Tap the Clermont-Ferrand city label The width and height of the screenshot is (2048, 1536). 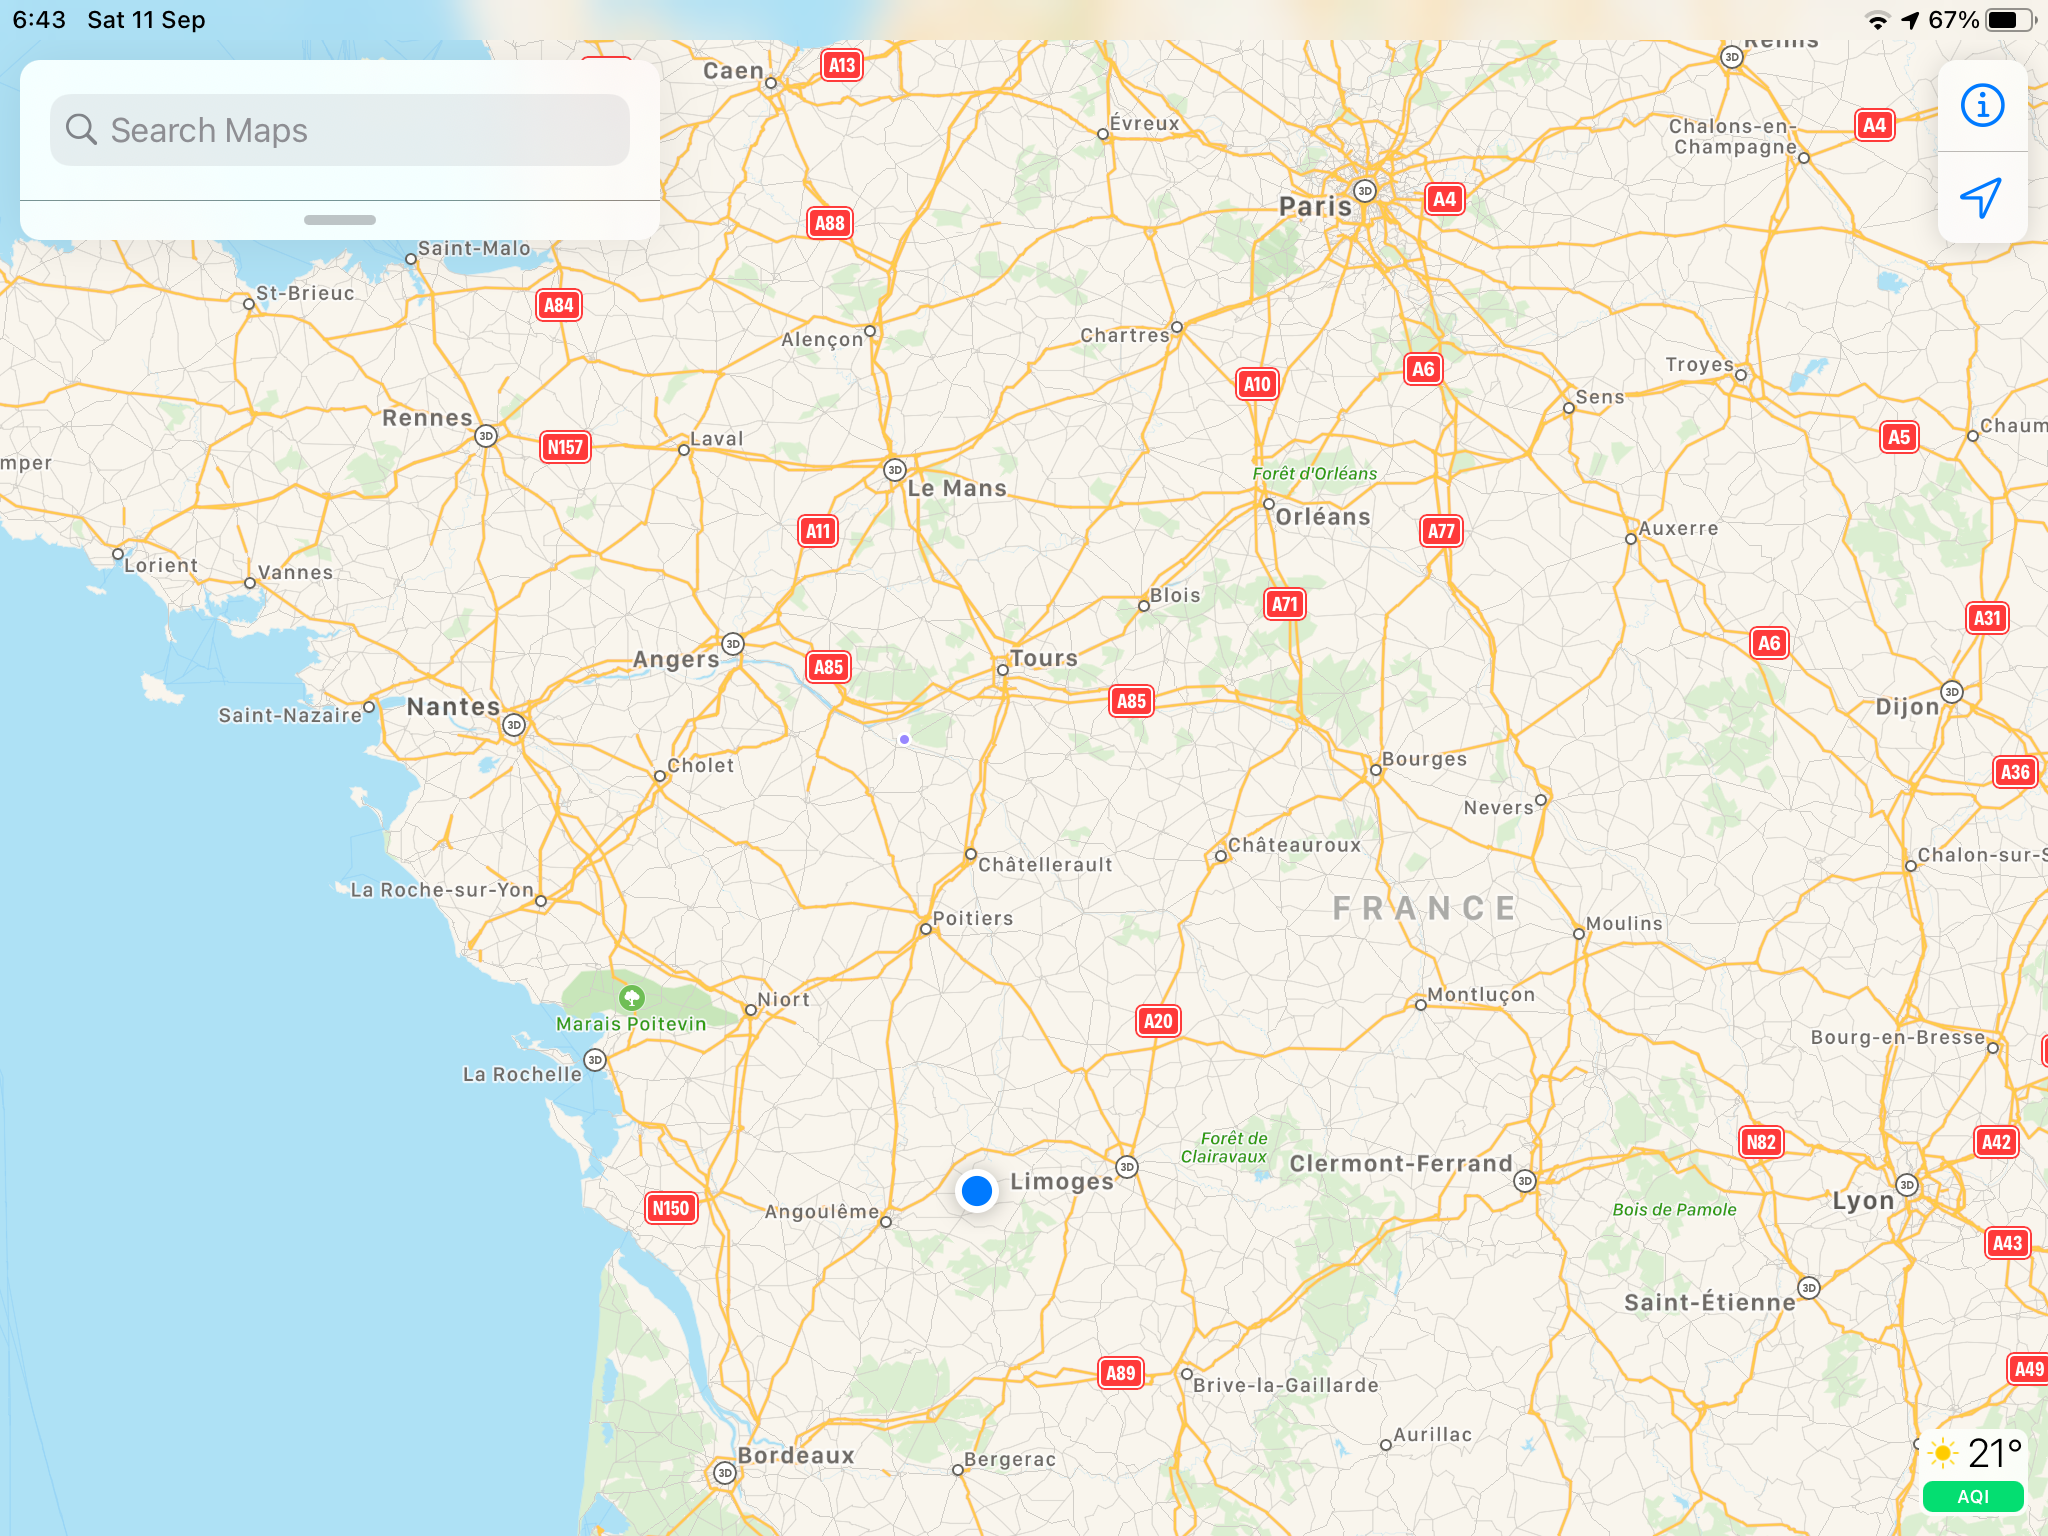point(1400,1164)
